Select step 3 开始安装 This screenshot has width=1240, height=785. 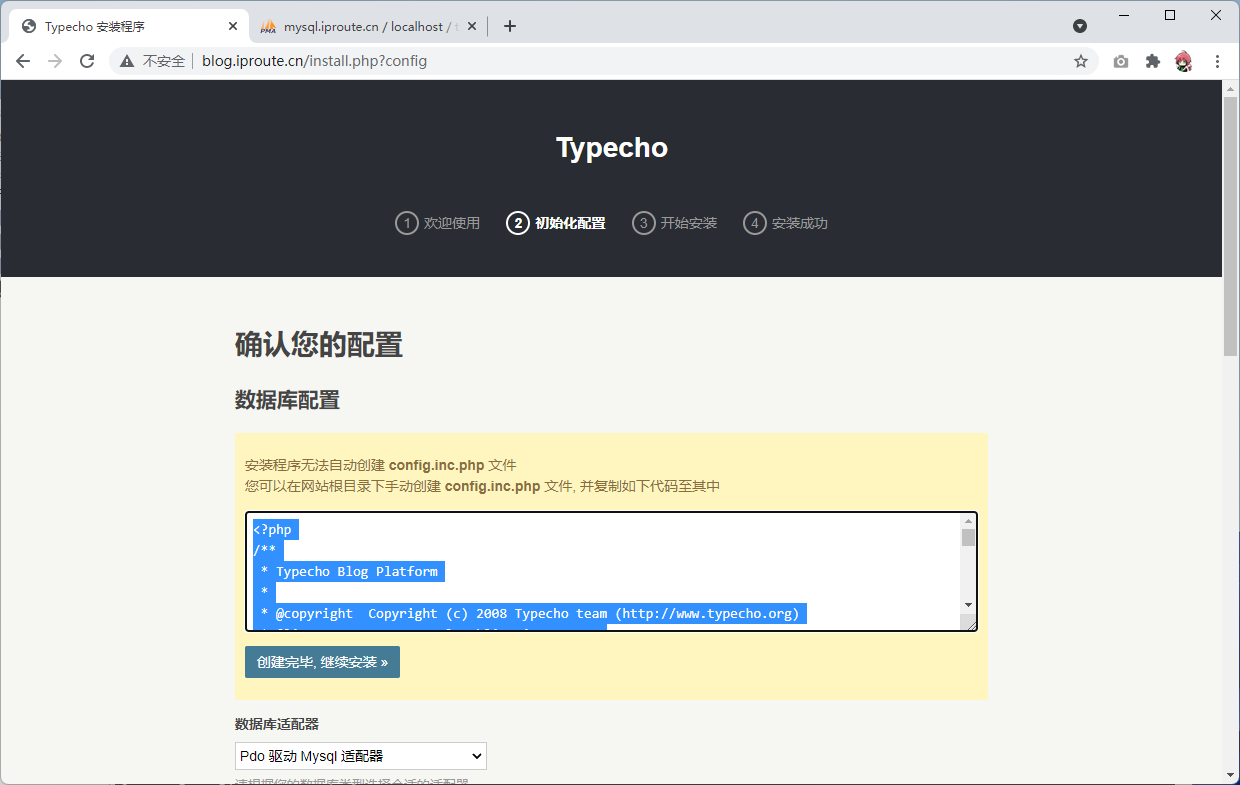pyautogui.click(x=675, y=223)
